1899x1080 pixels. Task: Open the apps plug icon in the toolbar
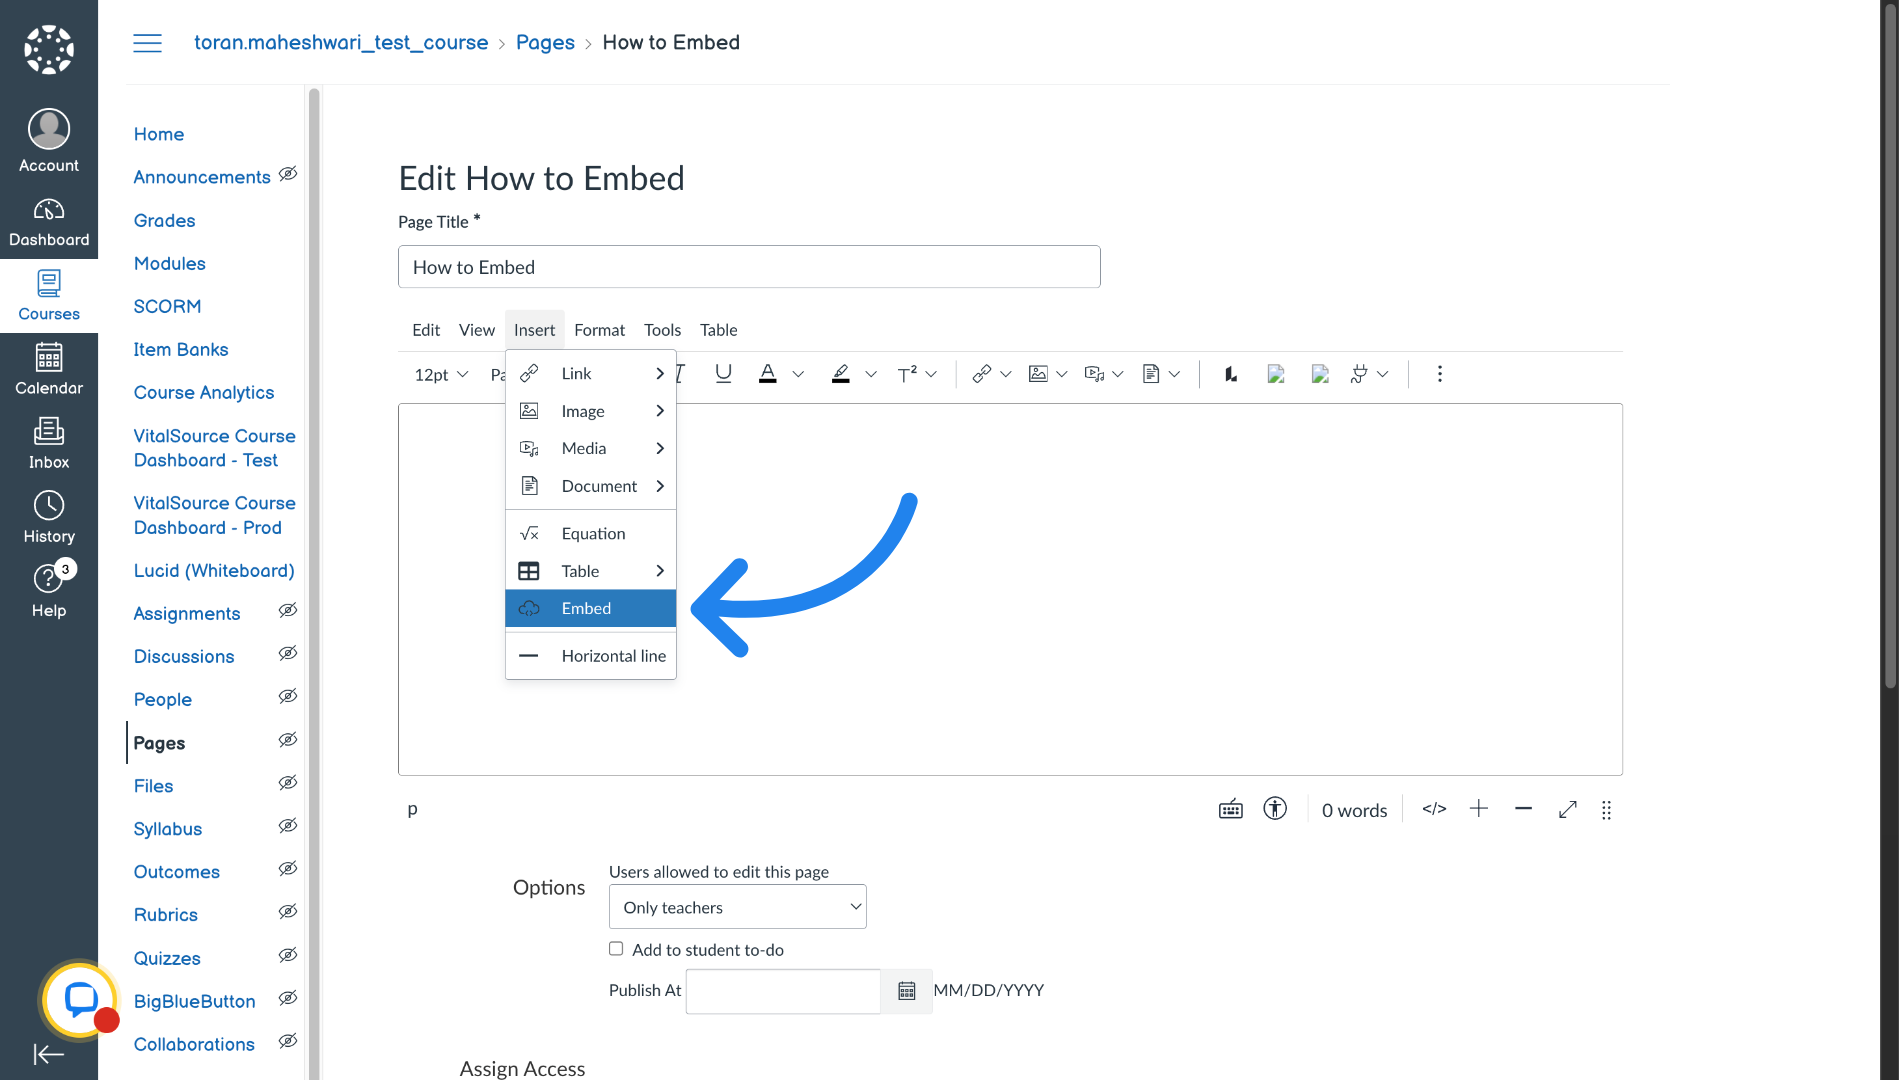click(1358, 374)
